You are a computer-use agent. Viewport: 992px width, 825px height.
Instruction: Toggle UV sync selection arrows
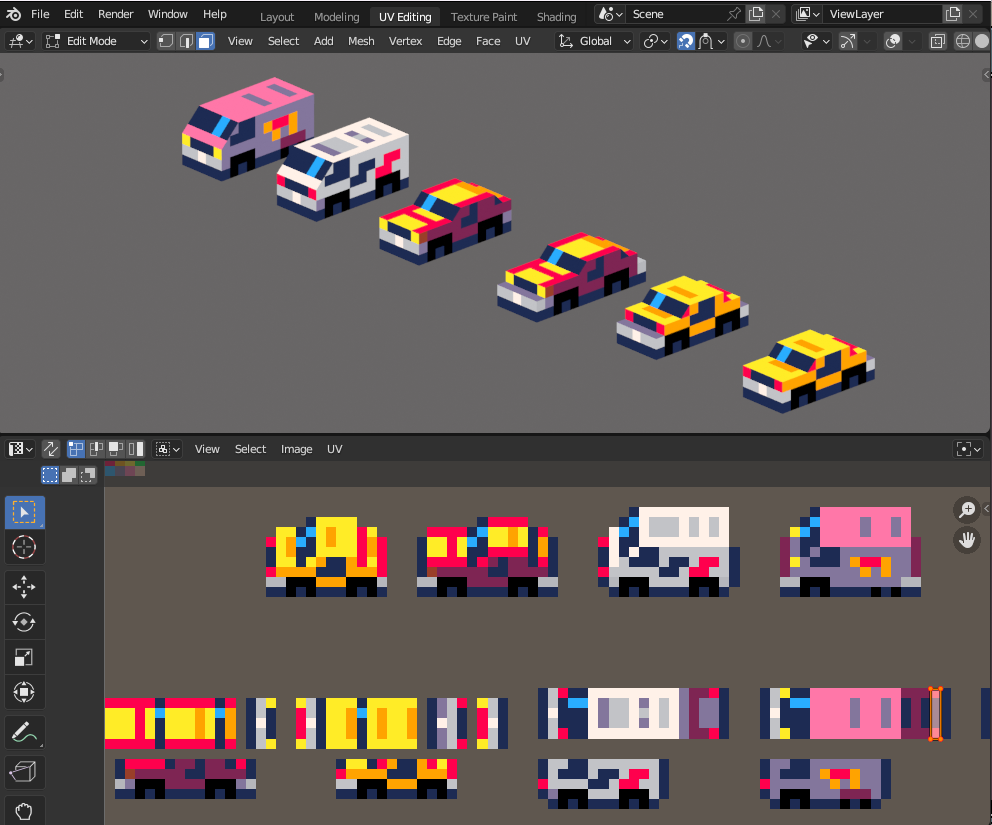pyautogui.click(x=51, y=449)
